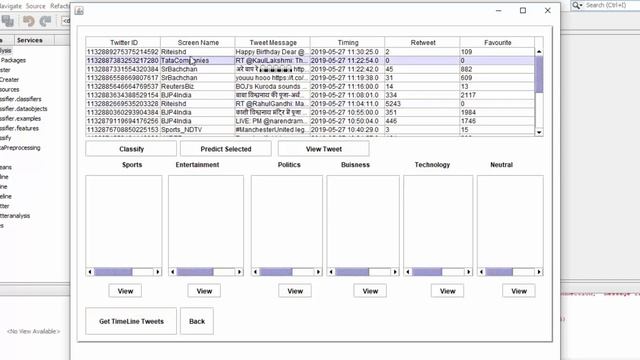640x360 pixels.
Task: Click left scroll arrow of Politics list
Action: pyautogui.click(x=256, y=272)
